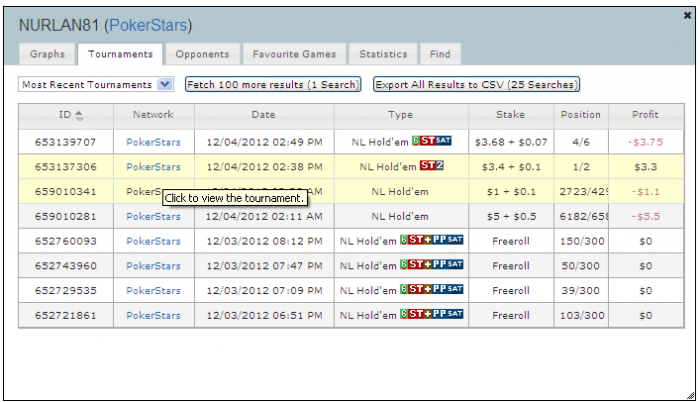This screenshot has height=402, width=700.
Task: Click stake $1 + $0.1
Action: click(x=511, y=192)
